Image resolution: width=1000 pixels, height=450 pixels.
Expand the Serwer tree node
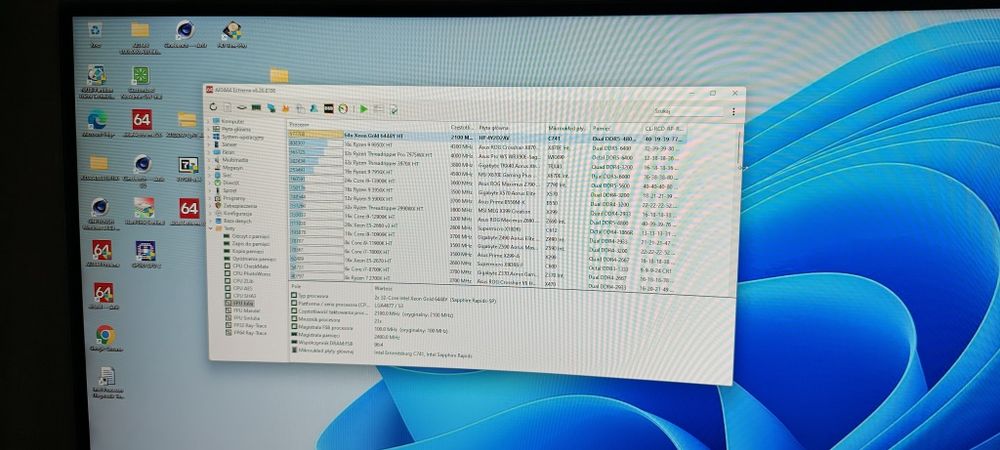209,144
